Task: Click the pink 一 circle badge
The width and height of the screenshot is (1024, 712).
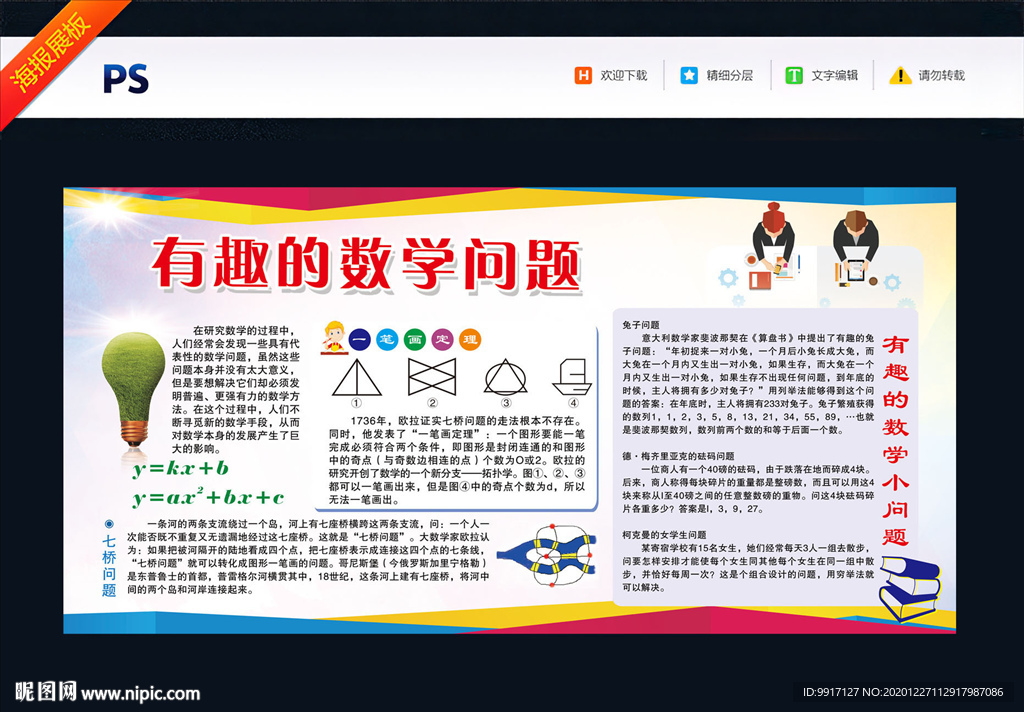Action: coord(360,340)
